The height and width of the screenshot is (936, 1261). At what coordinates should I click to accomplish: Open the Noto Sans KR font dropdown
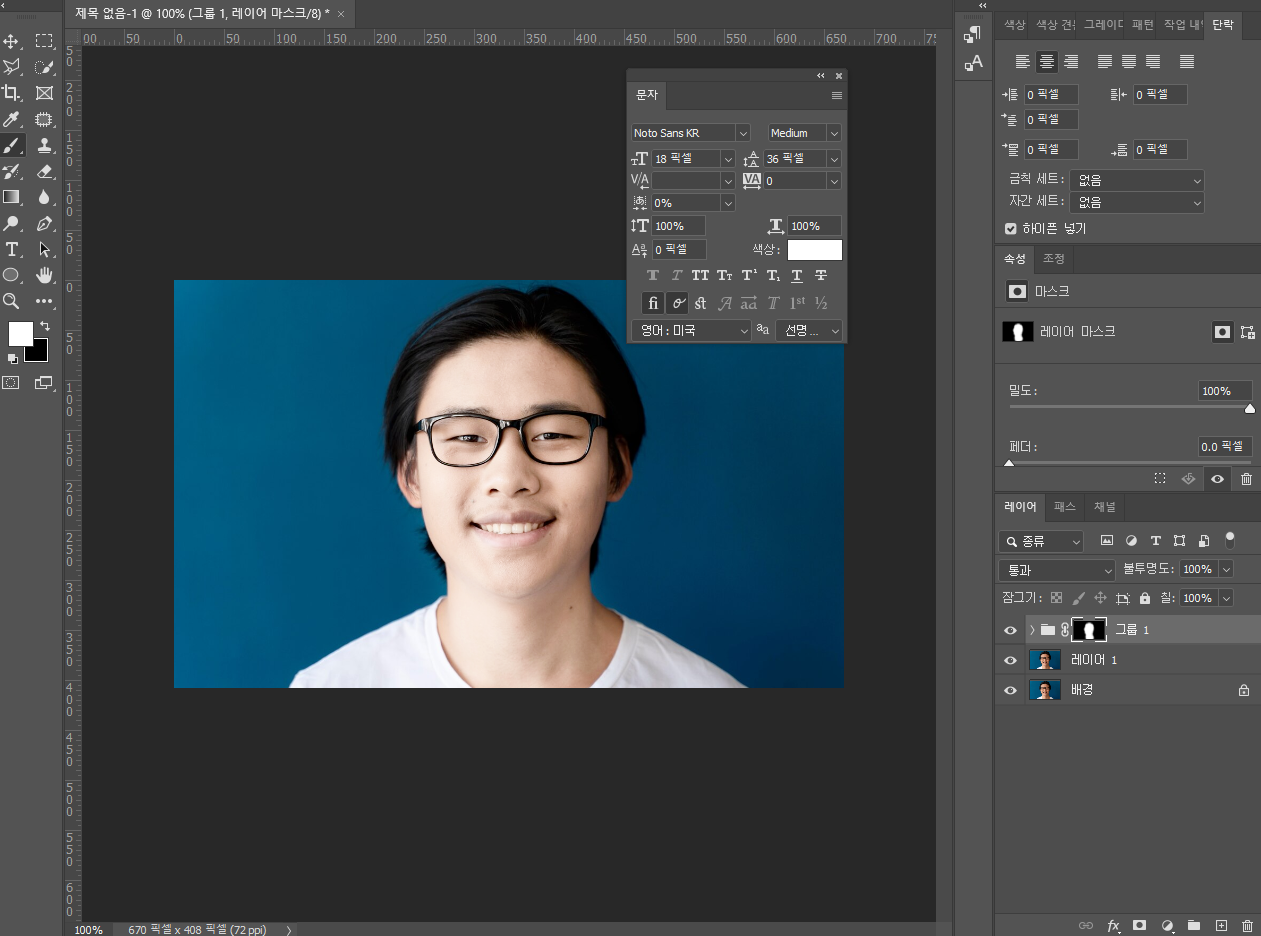click(743, 133)
